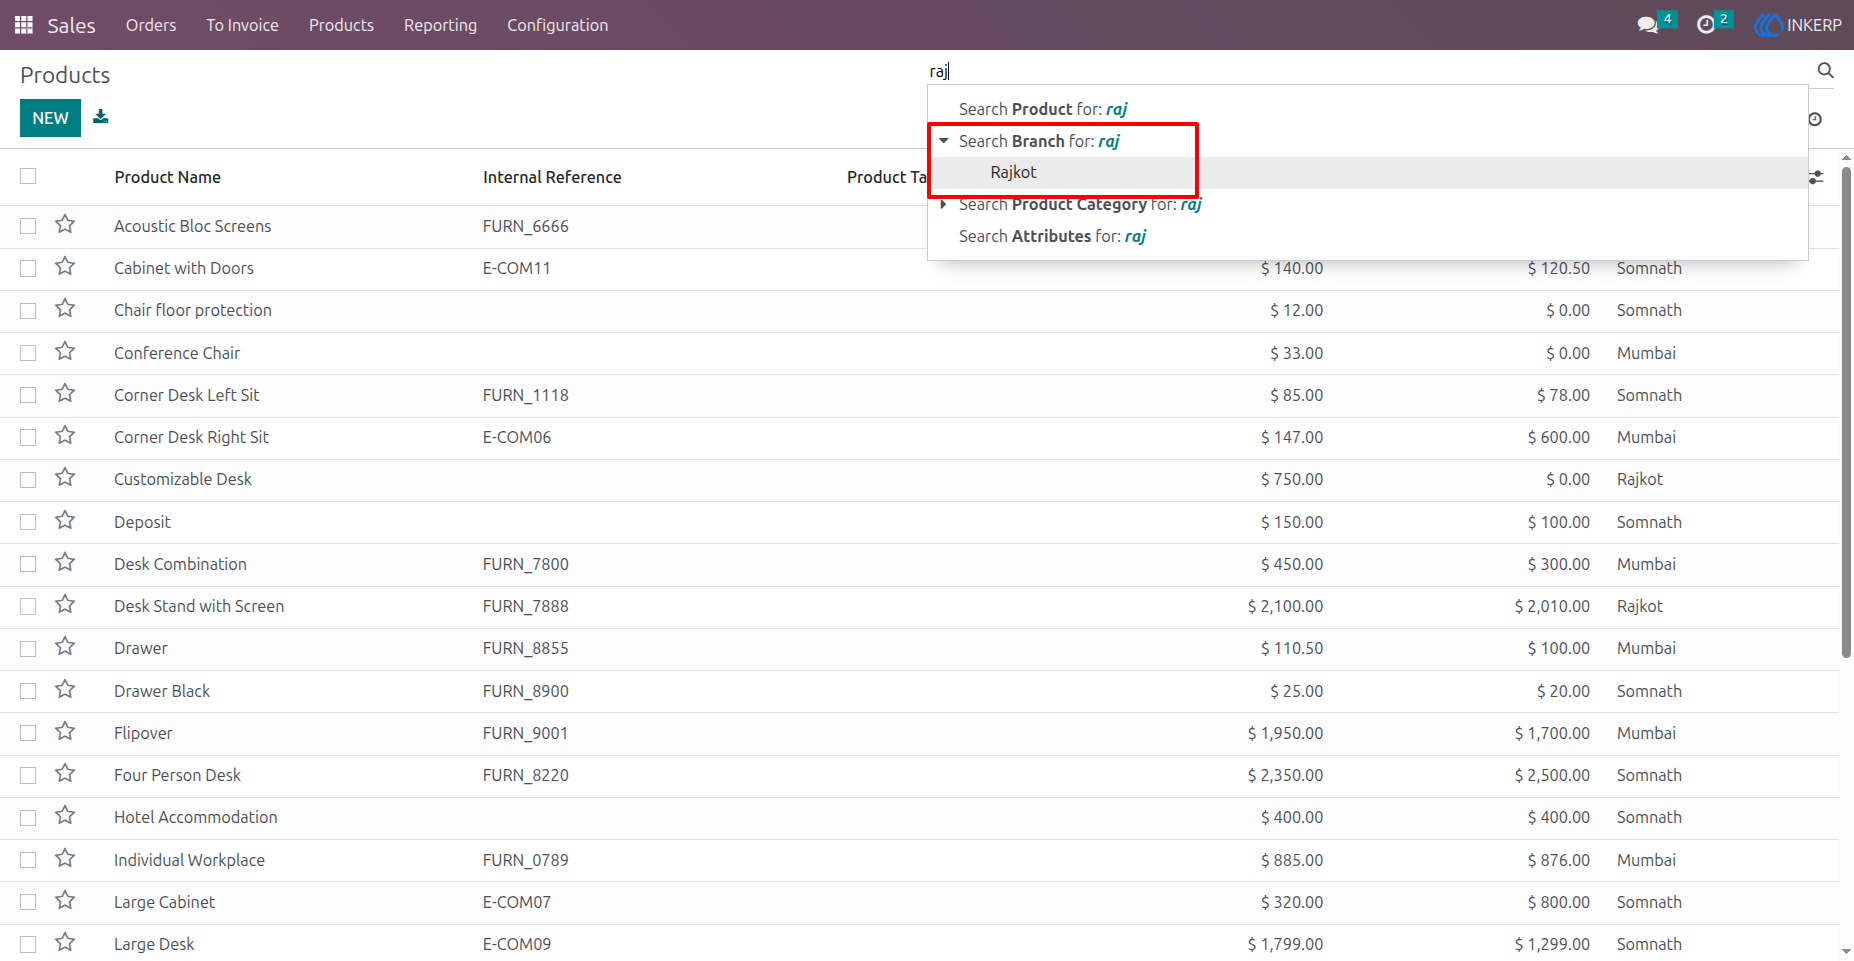
Task: Mark Large Desk as favorite
Action: point(65,943)
